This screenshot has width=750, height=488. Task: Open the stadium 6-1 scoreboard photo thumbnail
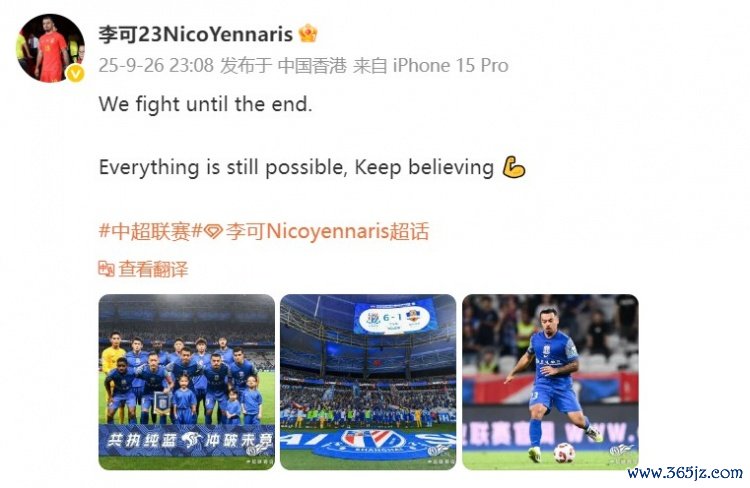pos(368,382)
